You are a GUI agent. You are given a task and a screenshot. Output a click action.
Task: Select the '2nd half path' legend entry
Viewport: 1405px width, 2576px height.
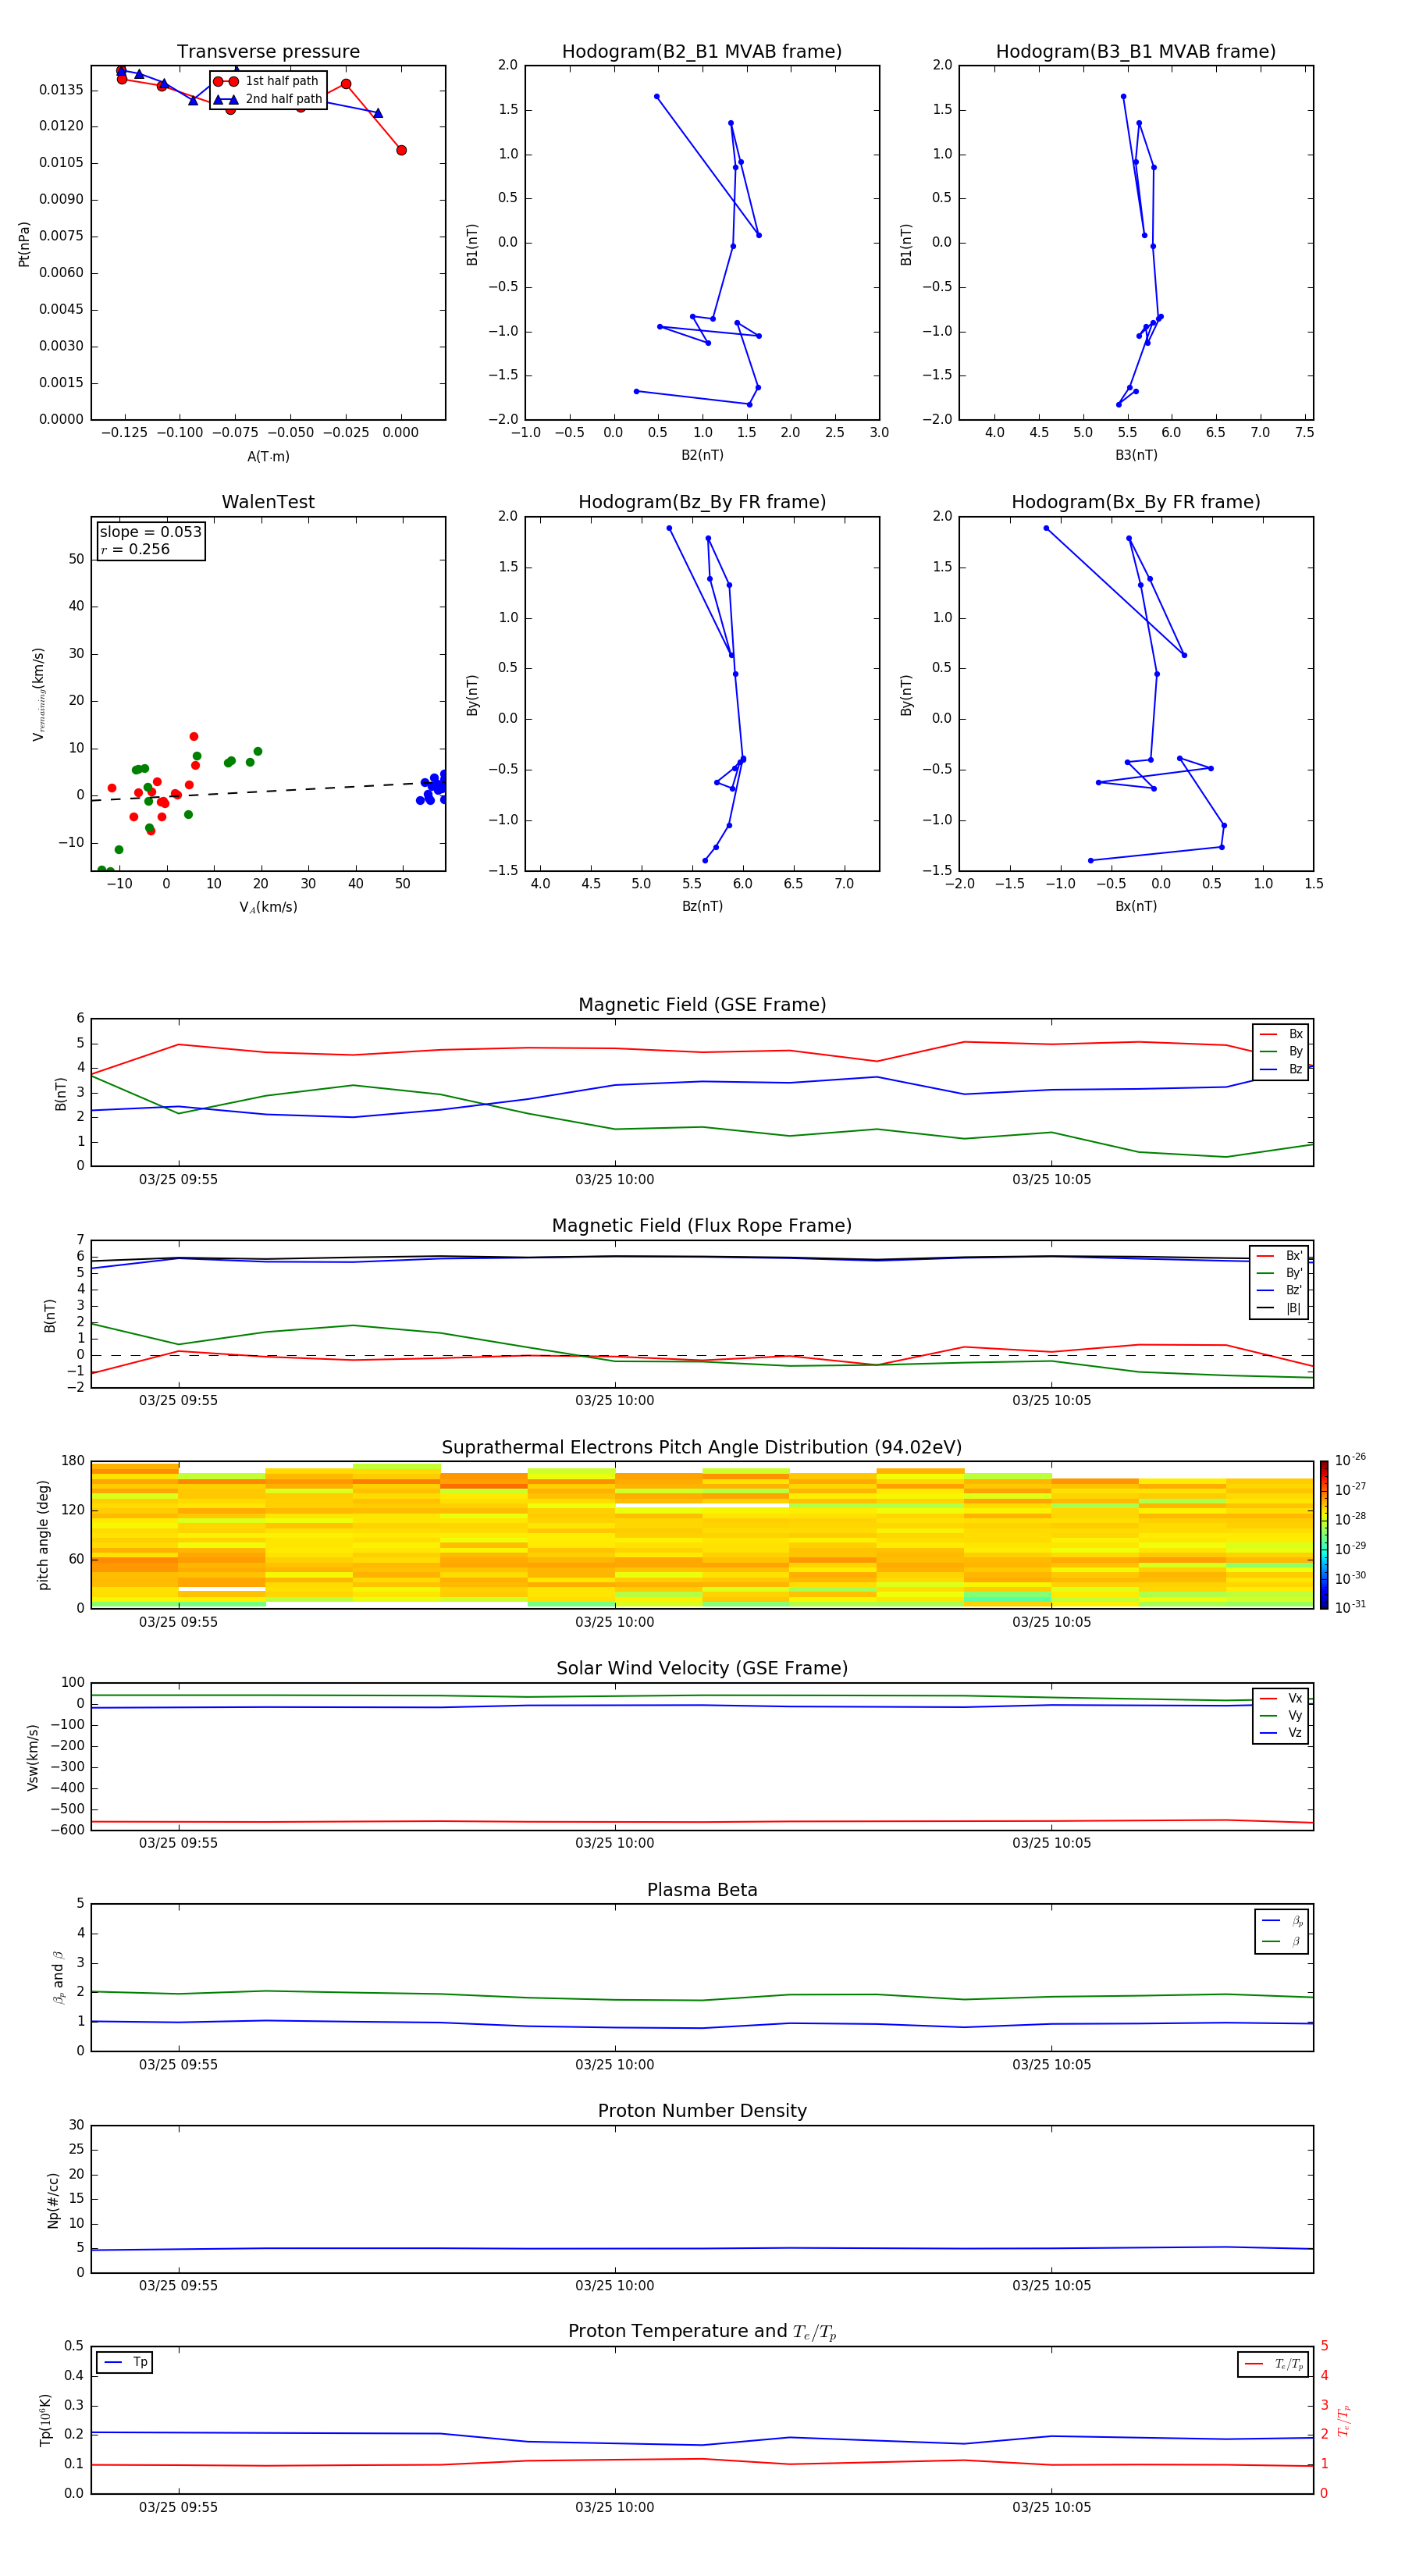[268, 99]
